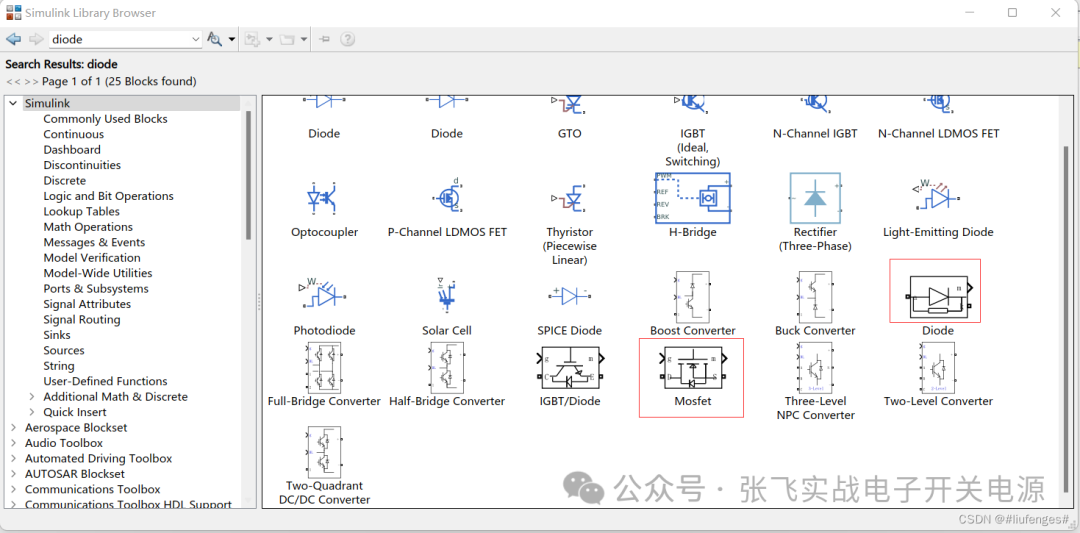Collapse the Simulink tree node

coord(13,103)
